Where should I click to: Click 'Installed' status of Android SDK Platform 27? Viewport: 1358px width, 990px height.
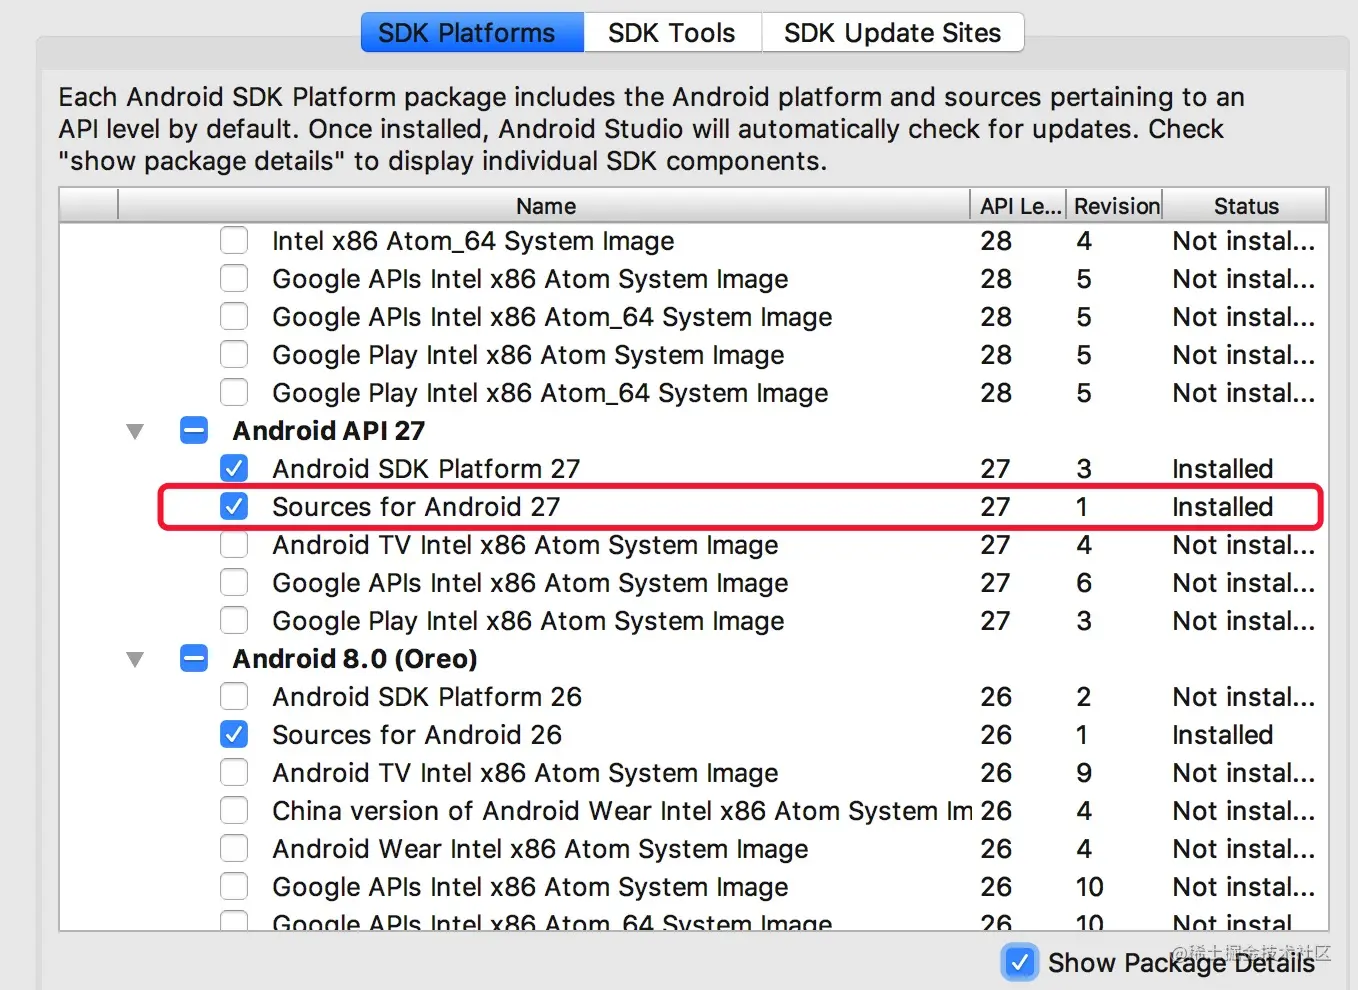click(x=1222, y=469)
